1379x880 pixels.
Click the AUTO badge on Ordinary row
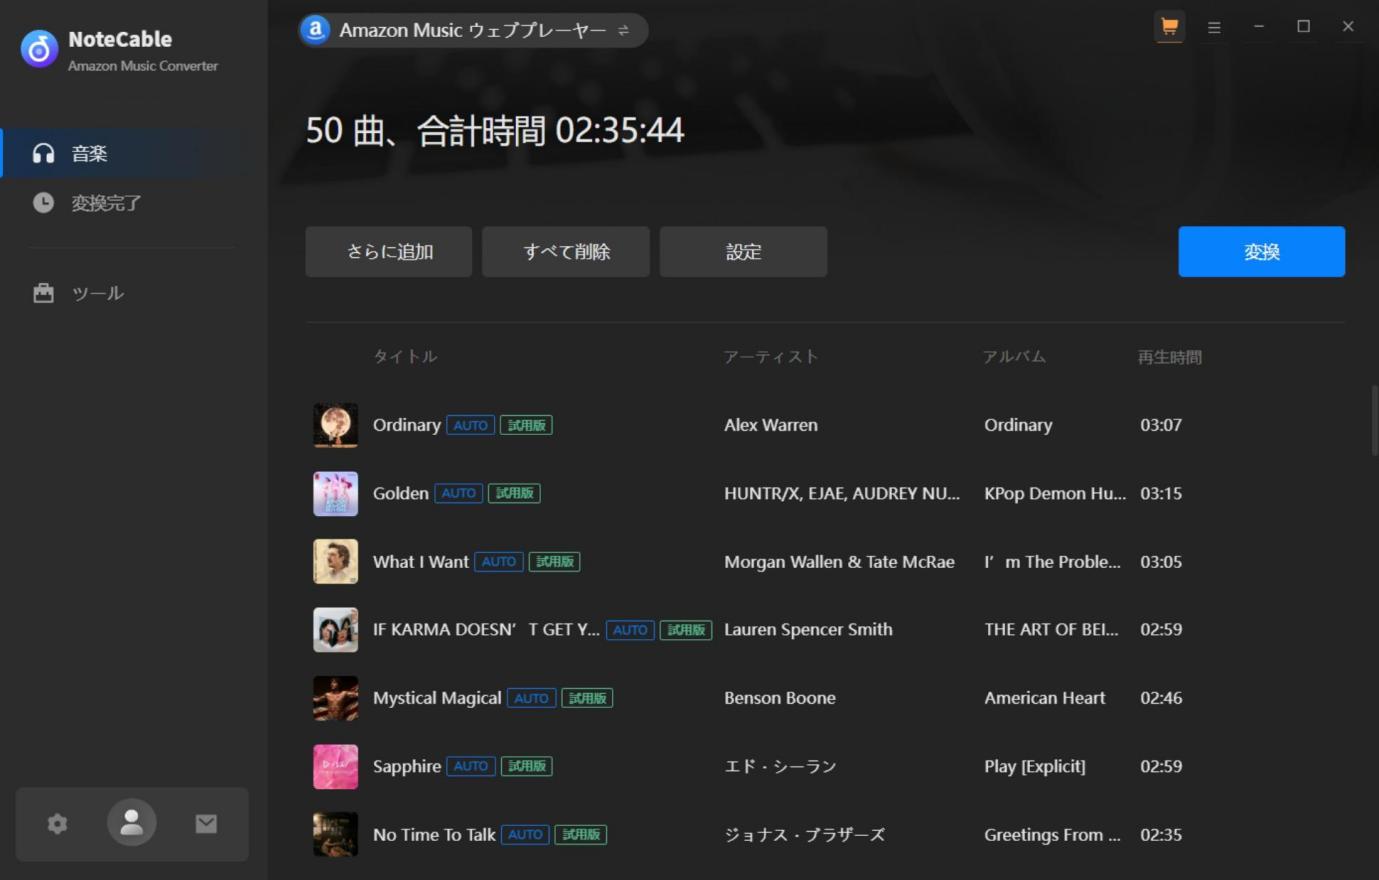coord(470,425)
